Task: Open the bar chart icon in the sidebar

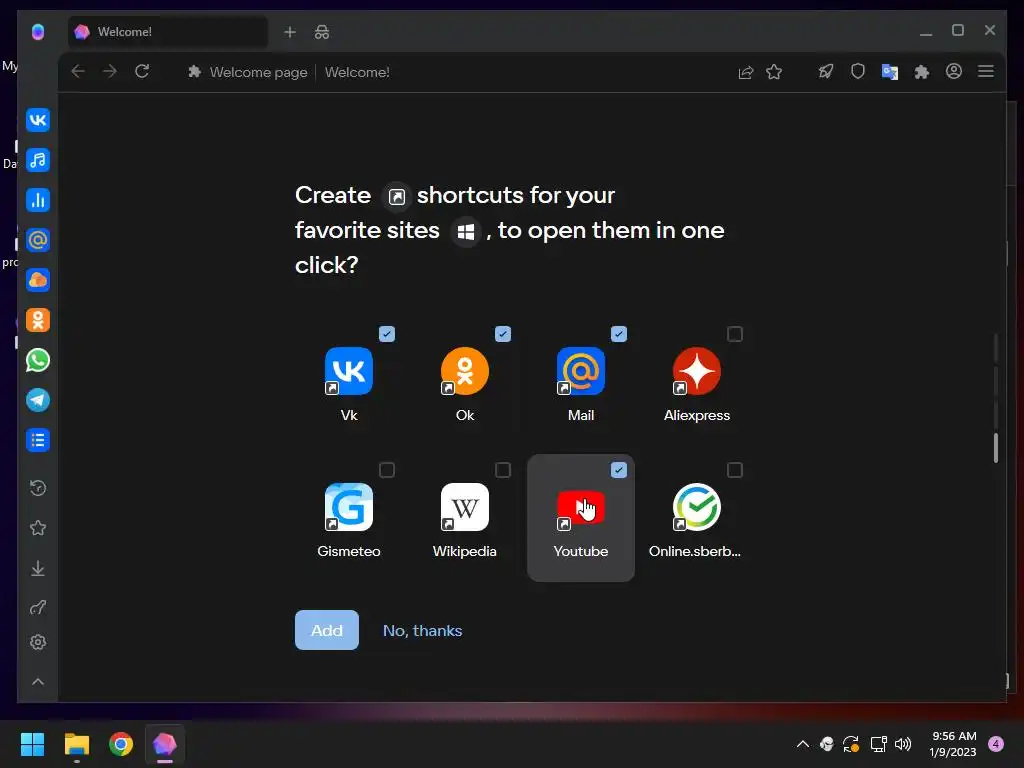Action: [x=38, y=200]
